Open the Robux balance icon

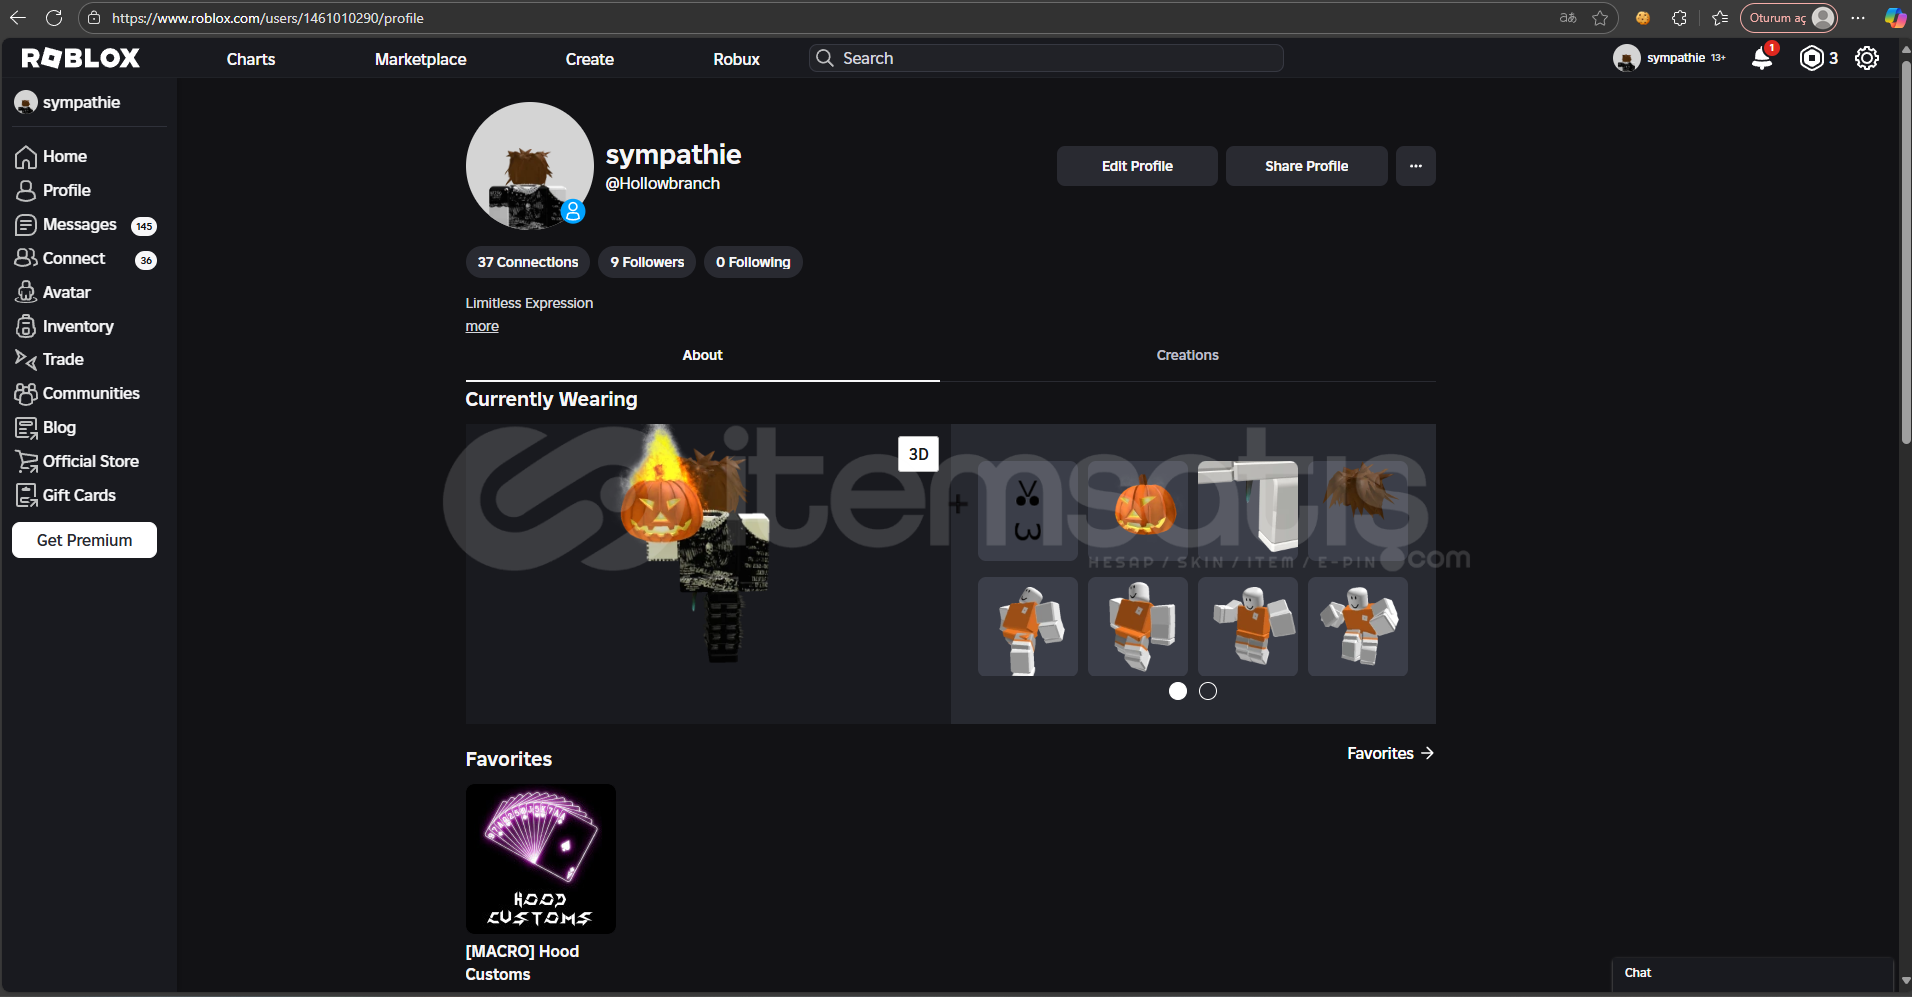coord(1811,58)
